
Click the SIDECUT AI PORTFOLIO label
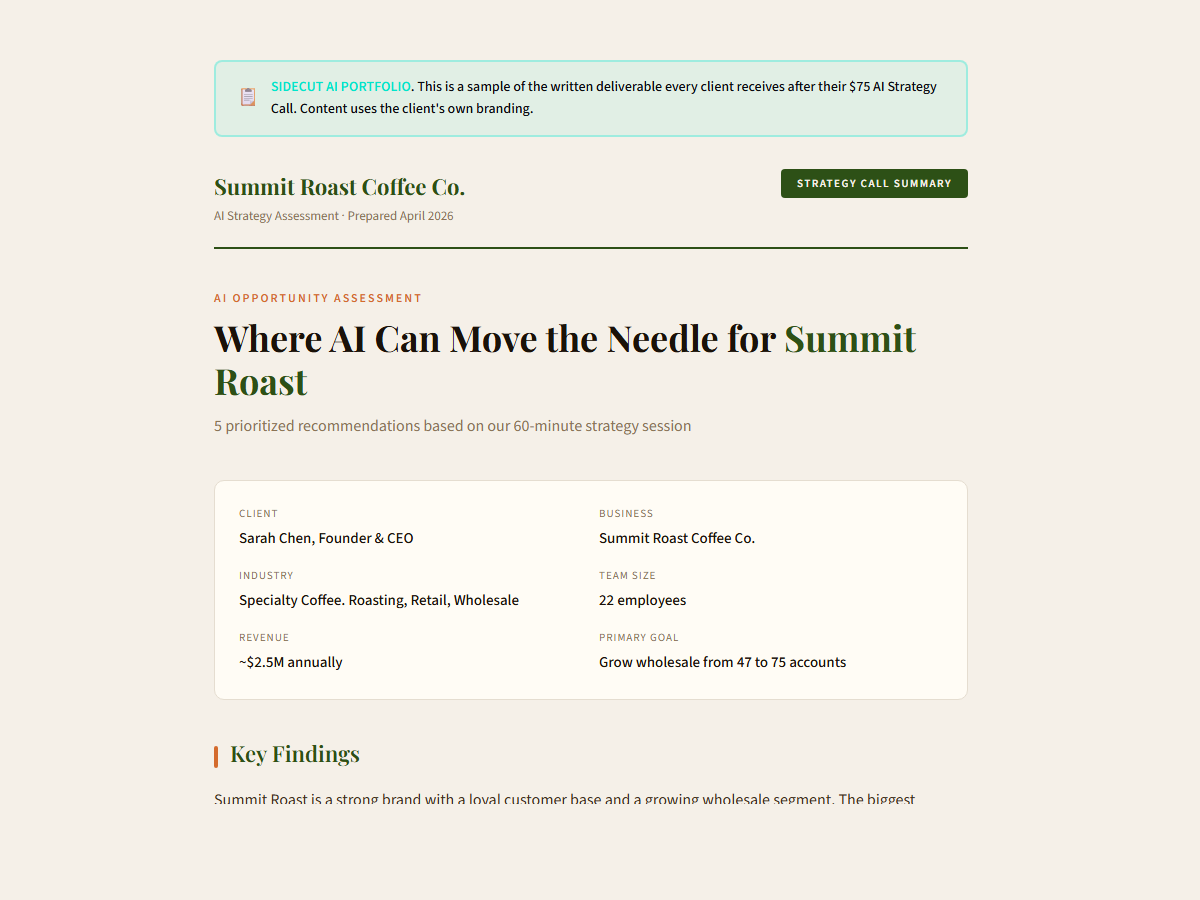point(340,87)
